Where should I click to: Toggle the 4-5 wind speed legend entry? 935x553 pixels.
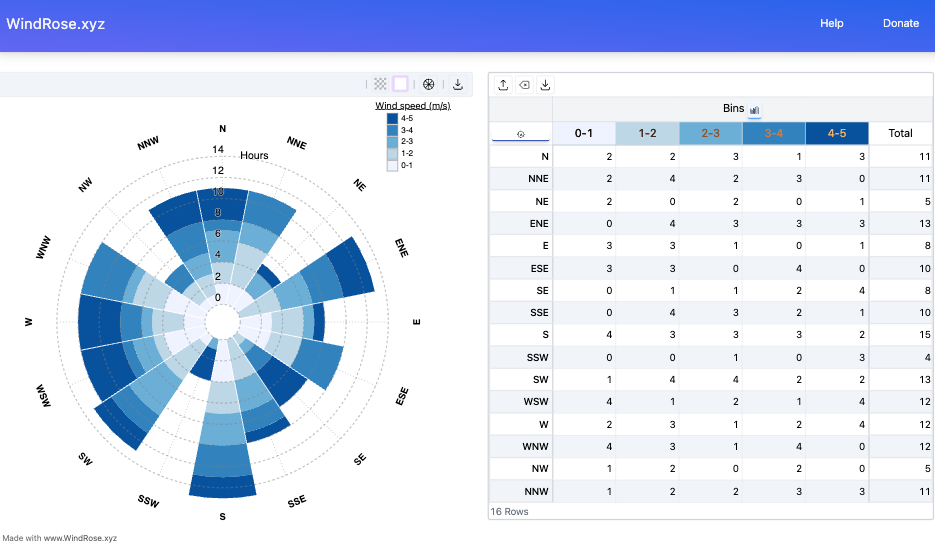(x=399, y=118)
